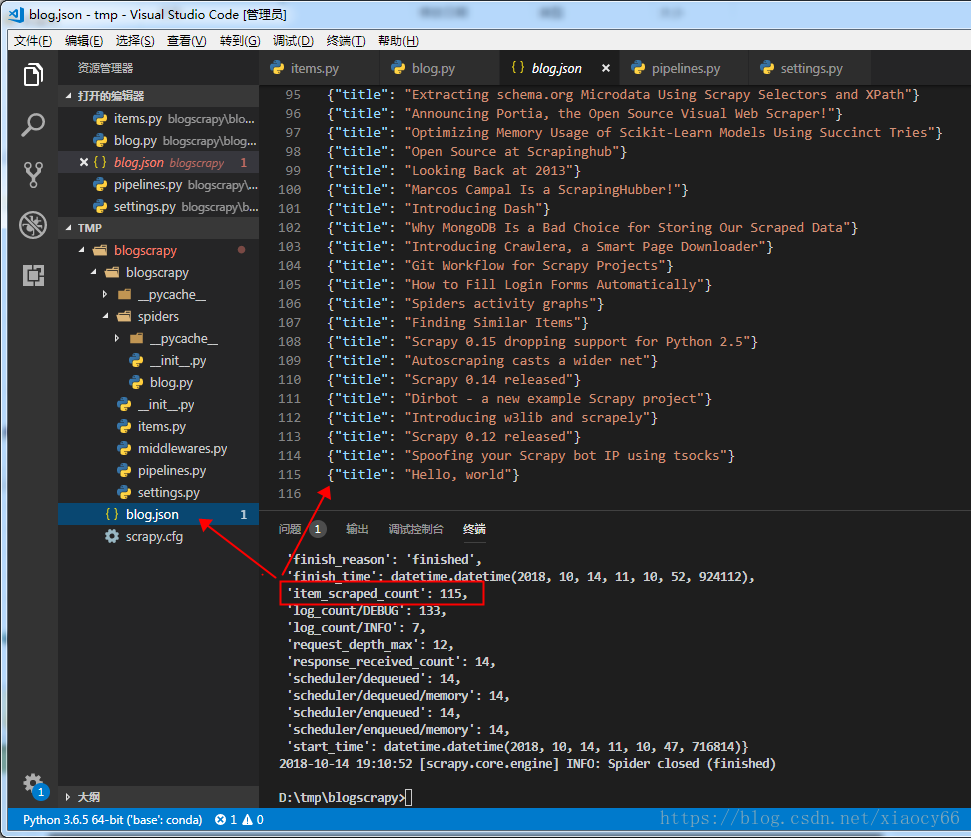Collapse the open editors section

pyautogui.click(x=69, y=96)
